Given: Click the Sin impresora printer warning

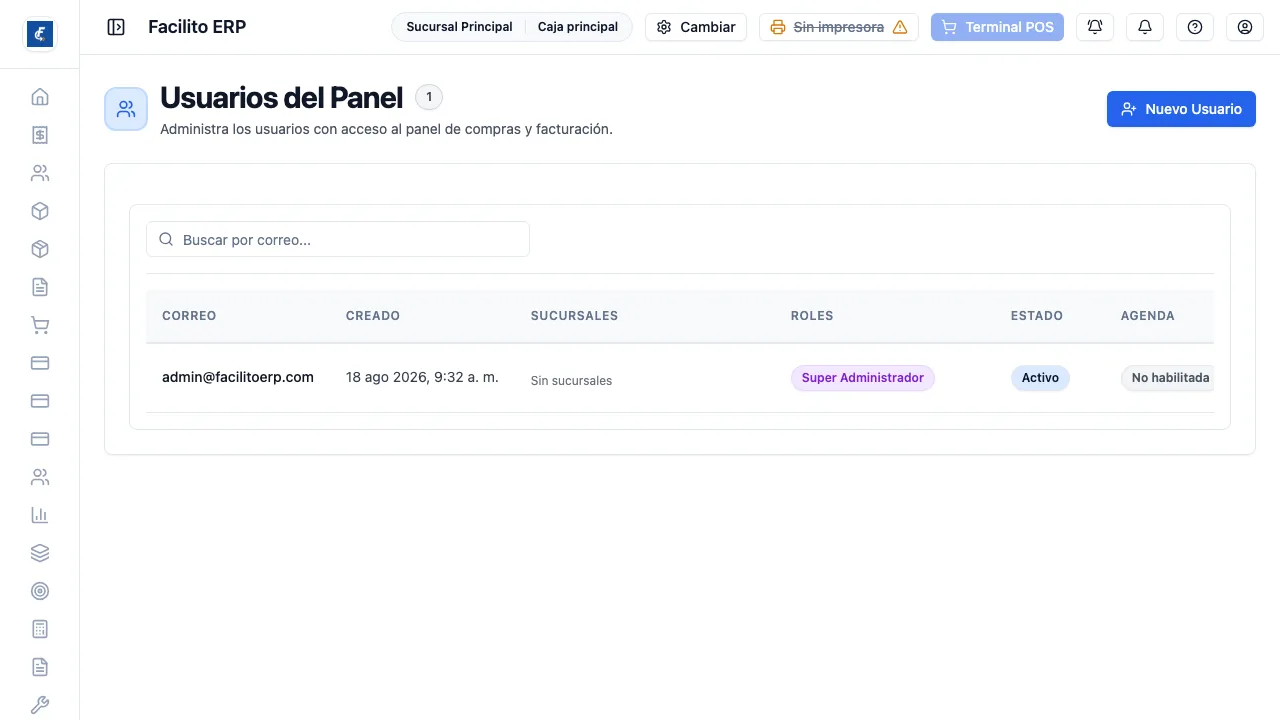Looking at the screenshot, I should click(839, 27).
